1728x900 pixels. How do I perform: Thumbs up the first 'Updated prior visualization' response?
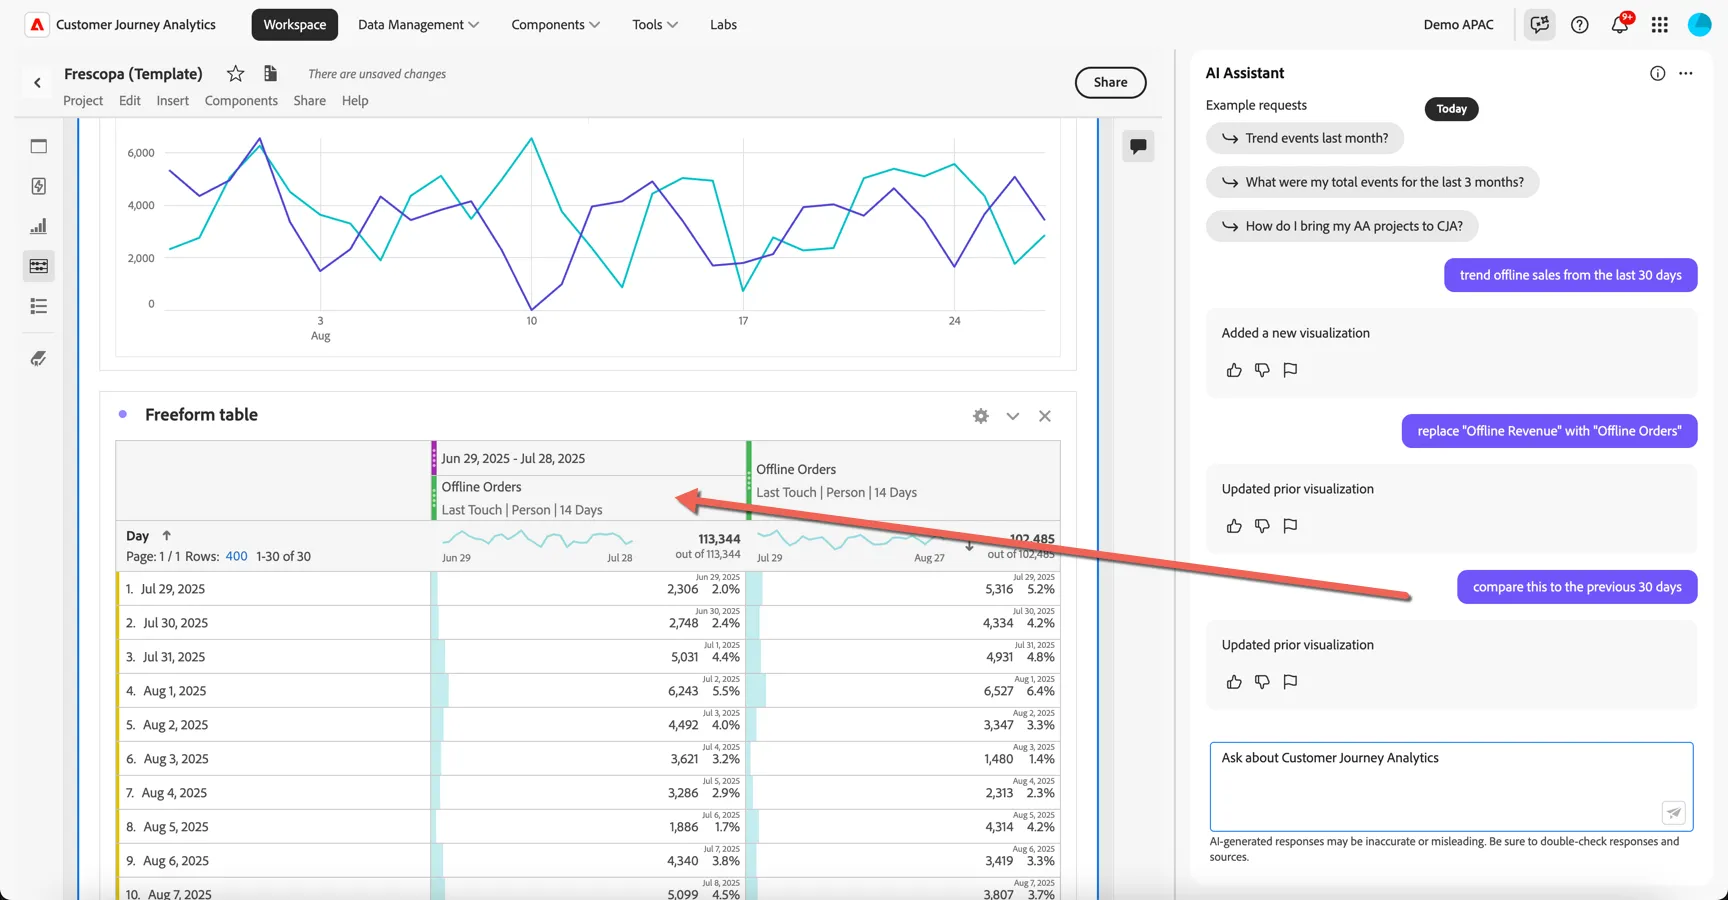(1234, 526)
